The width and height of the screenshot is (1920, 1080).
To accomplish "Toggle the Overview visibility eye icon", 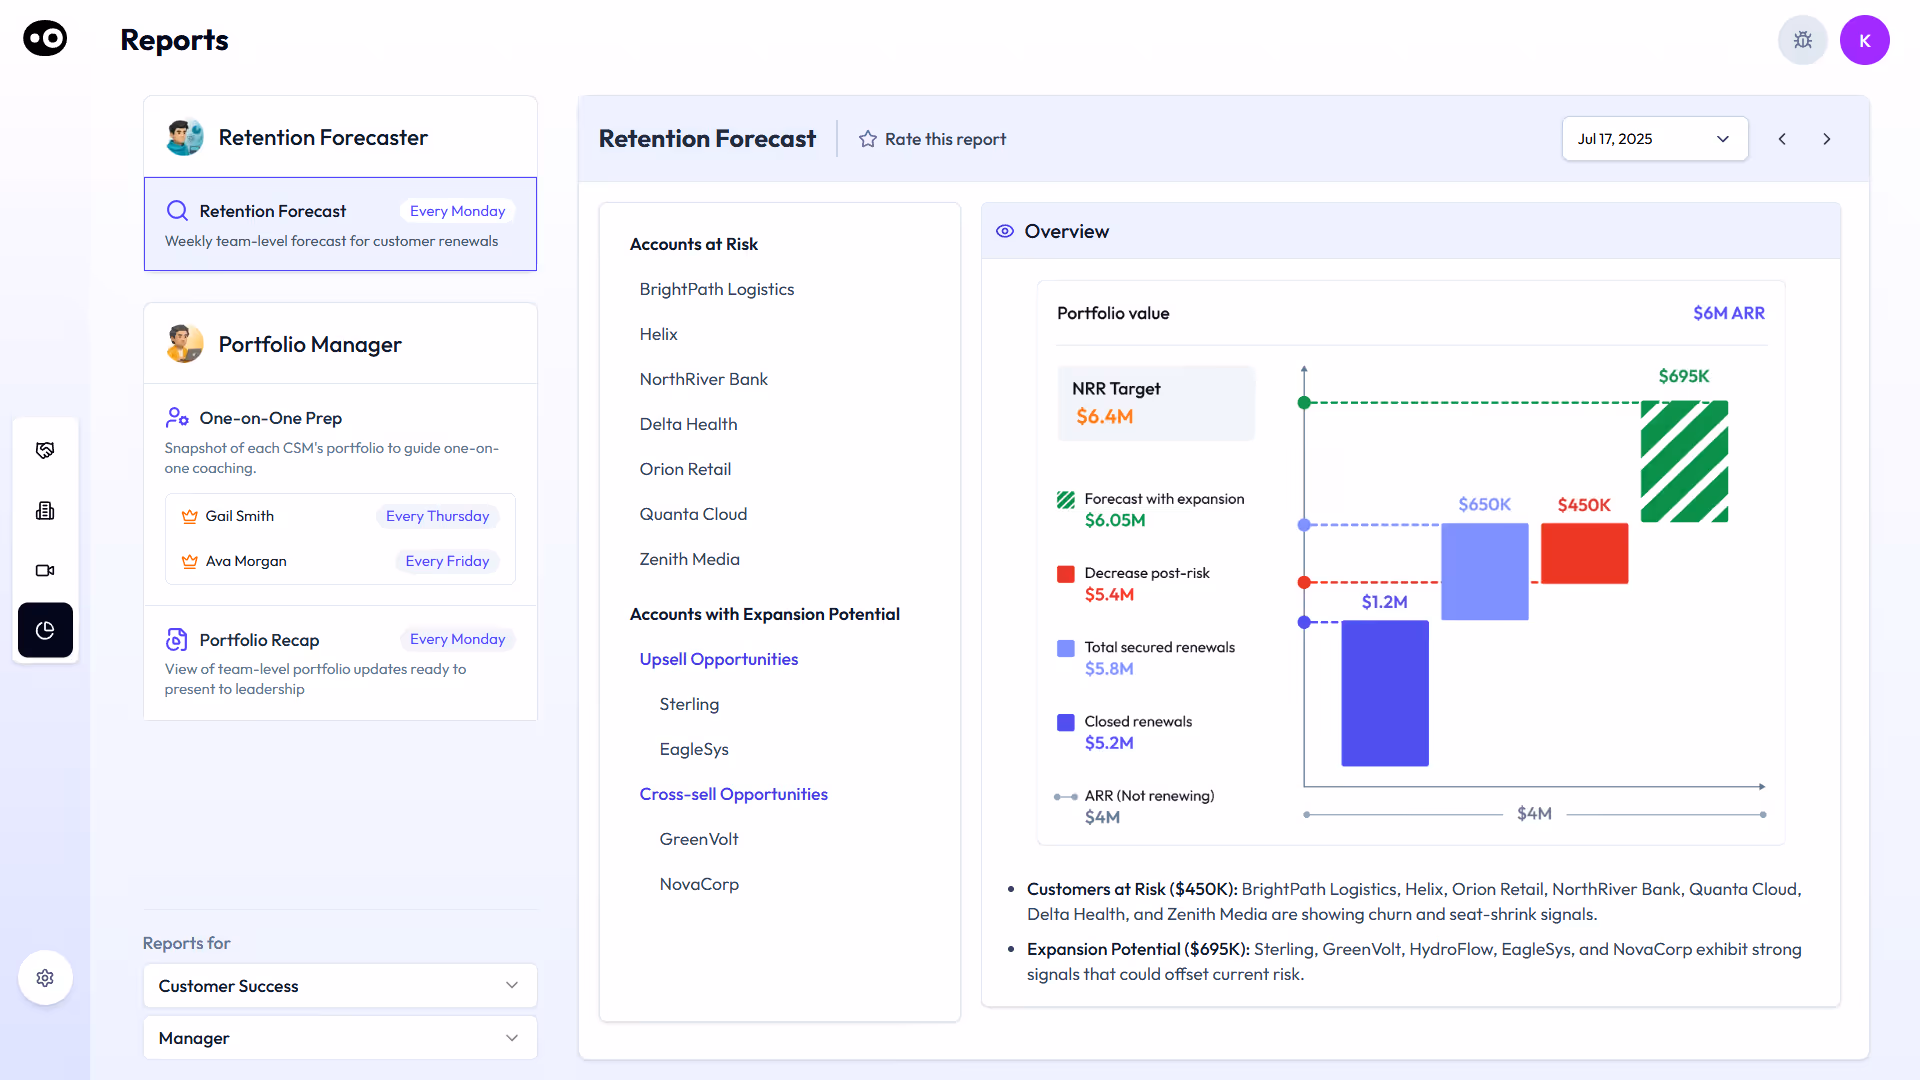I will 1004,230.
